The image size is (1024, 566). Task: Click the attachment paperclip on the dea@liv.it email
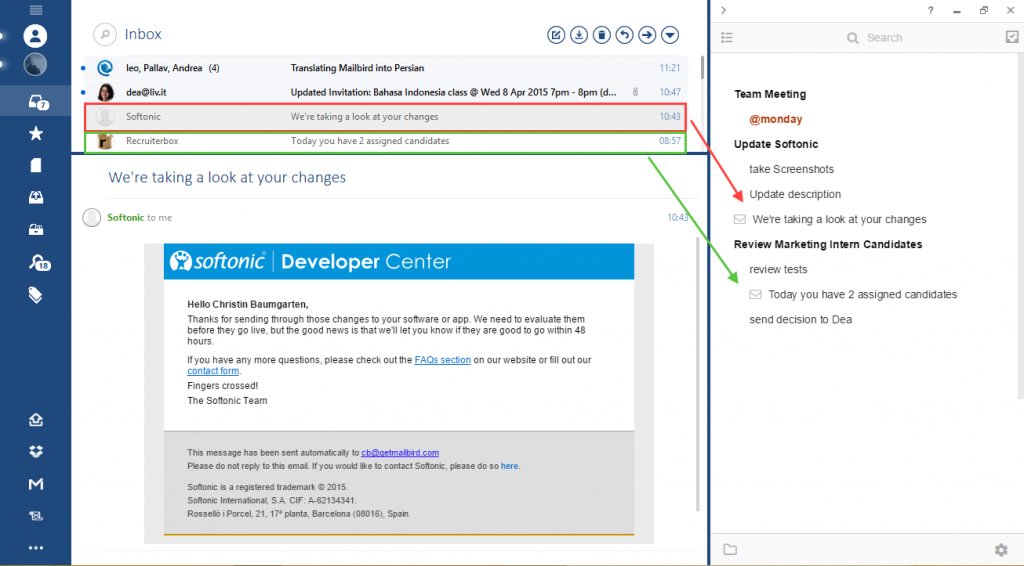[x=635, y=92]
